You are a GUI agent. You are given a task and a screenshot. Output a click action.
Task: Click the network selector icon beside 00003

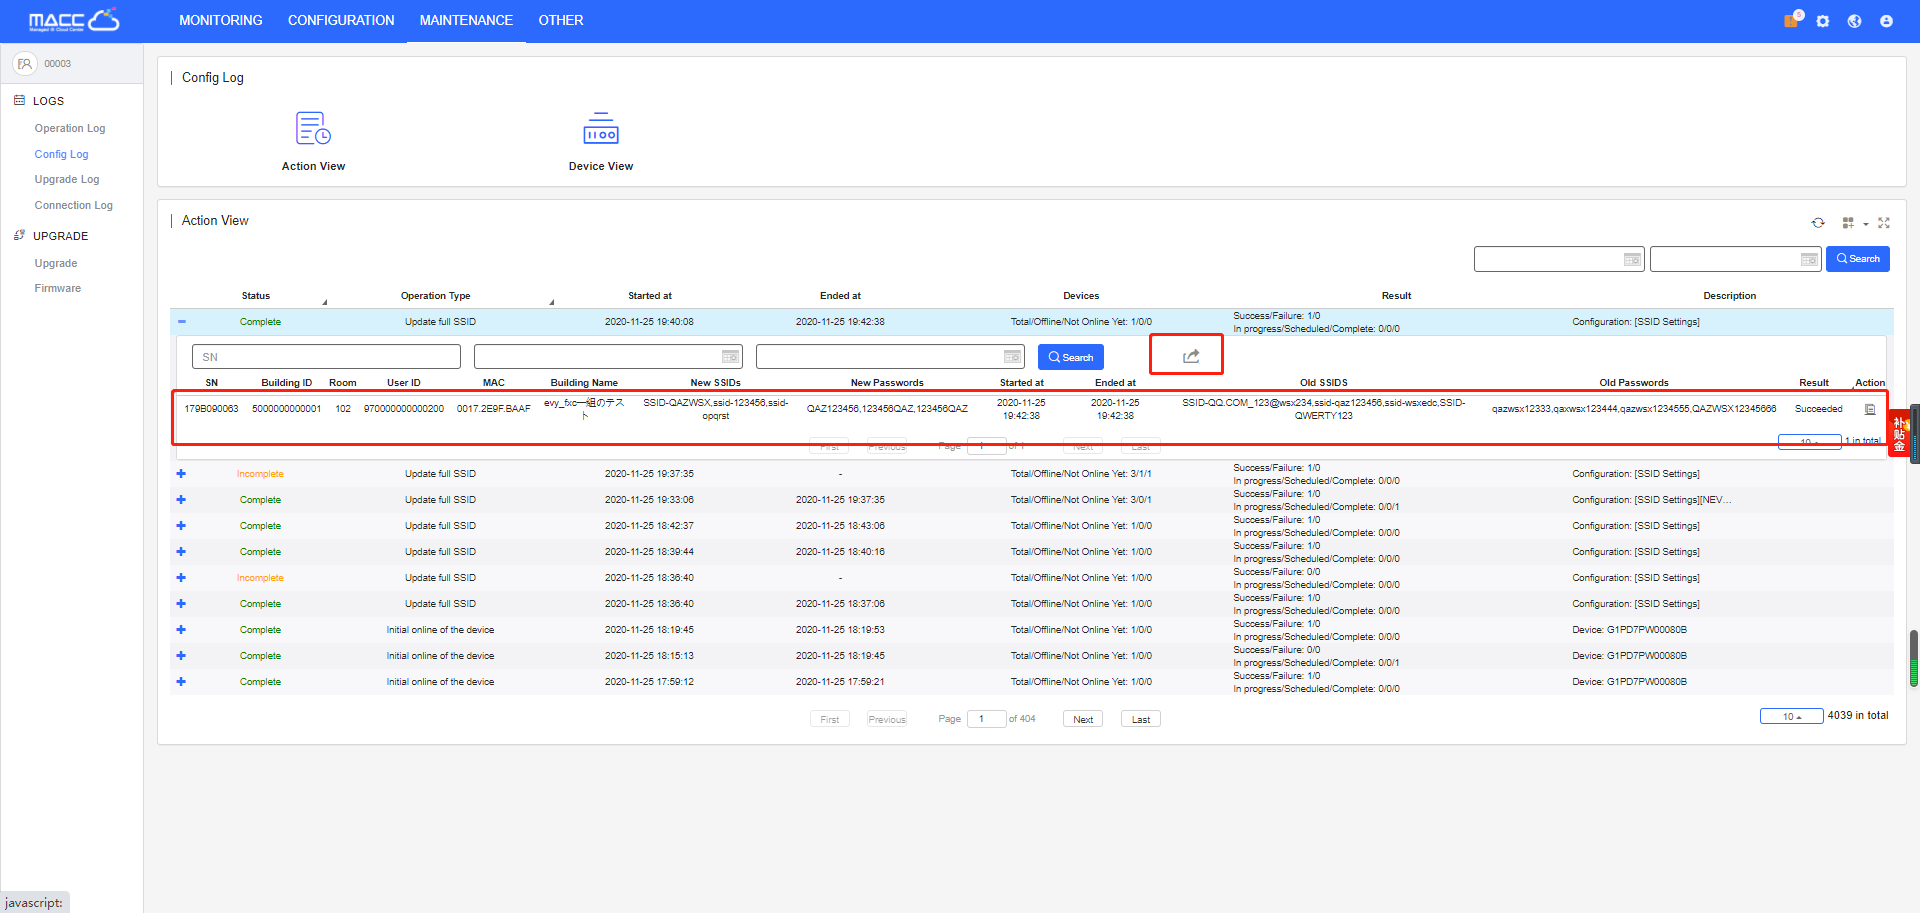25,64
